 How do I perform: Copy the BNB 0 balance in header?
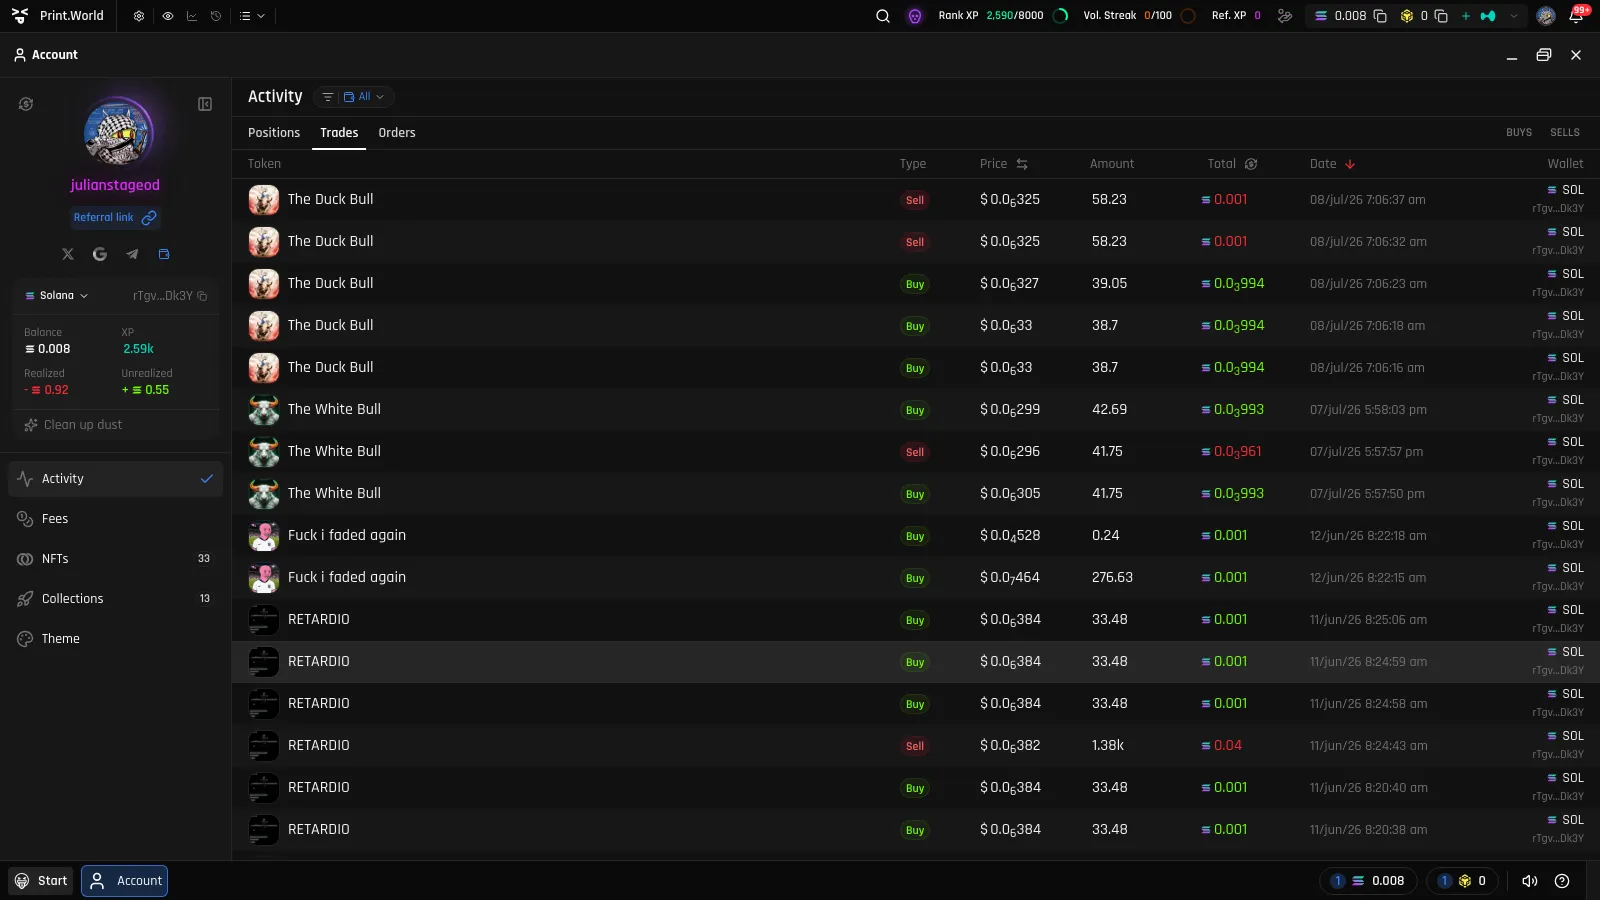tap(1441, 16)
